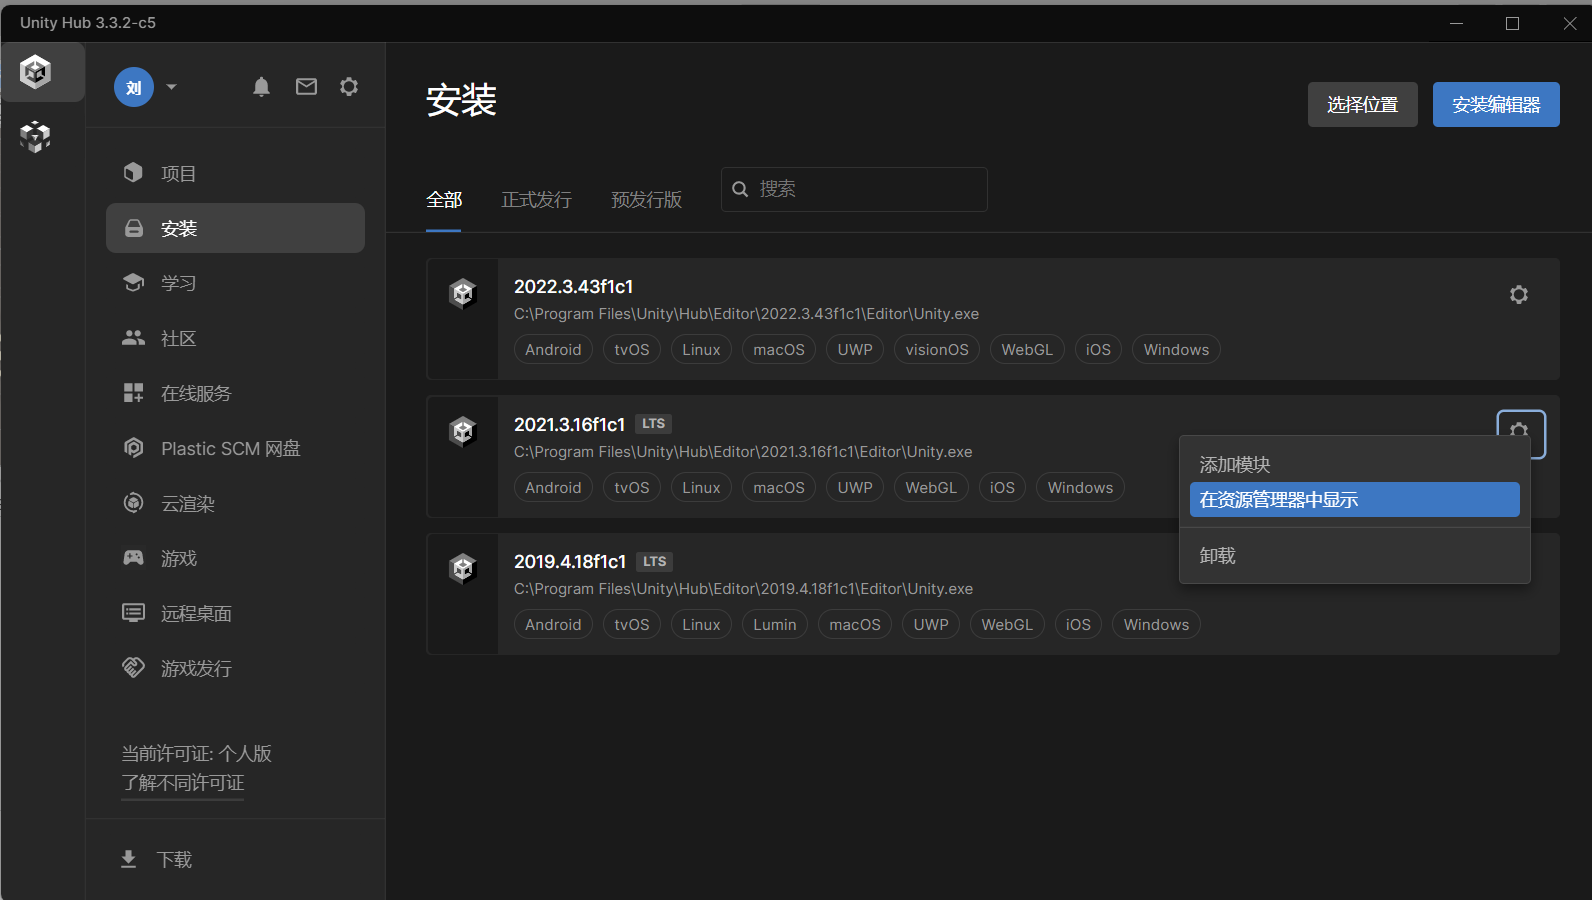Click the search magnifier icon

pyautogui.click(x=740, y=189)
